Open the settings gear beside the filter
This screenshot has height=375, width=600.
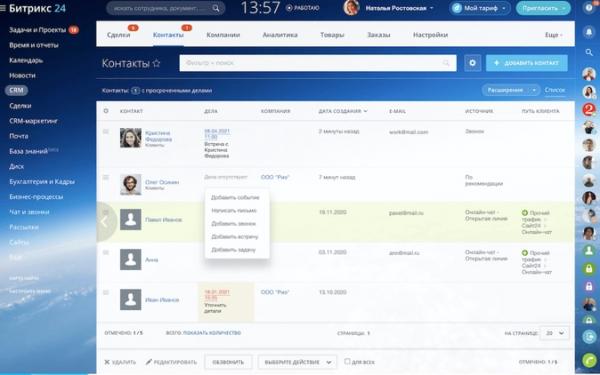click(x=473, y=63)
